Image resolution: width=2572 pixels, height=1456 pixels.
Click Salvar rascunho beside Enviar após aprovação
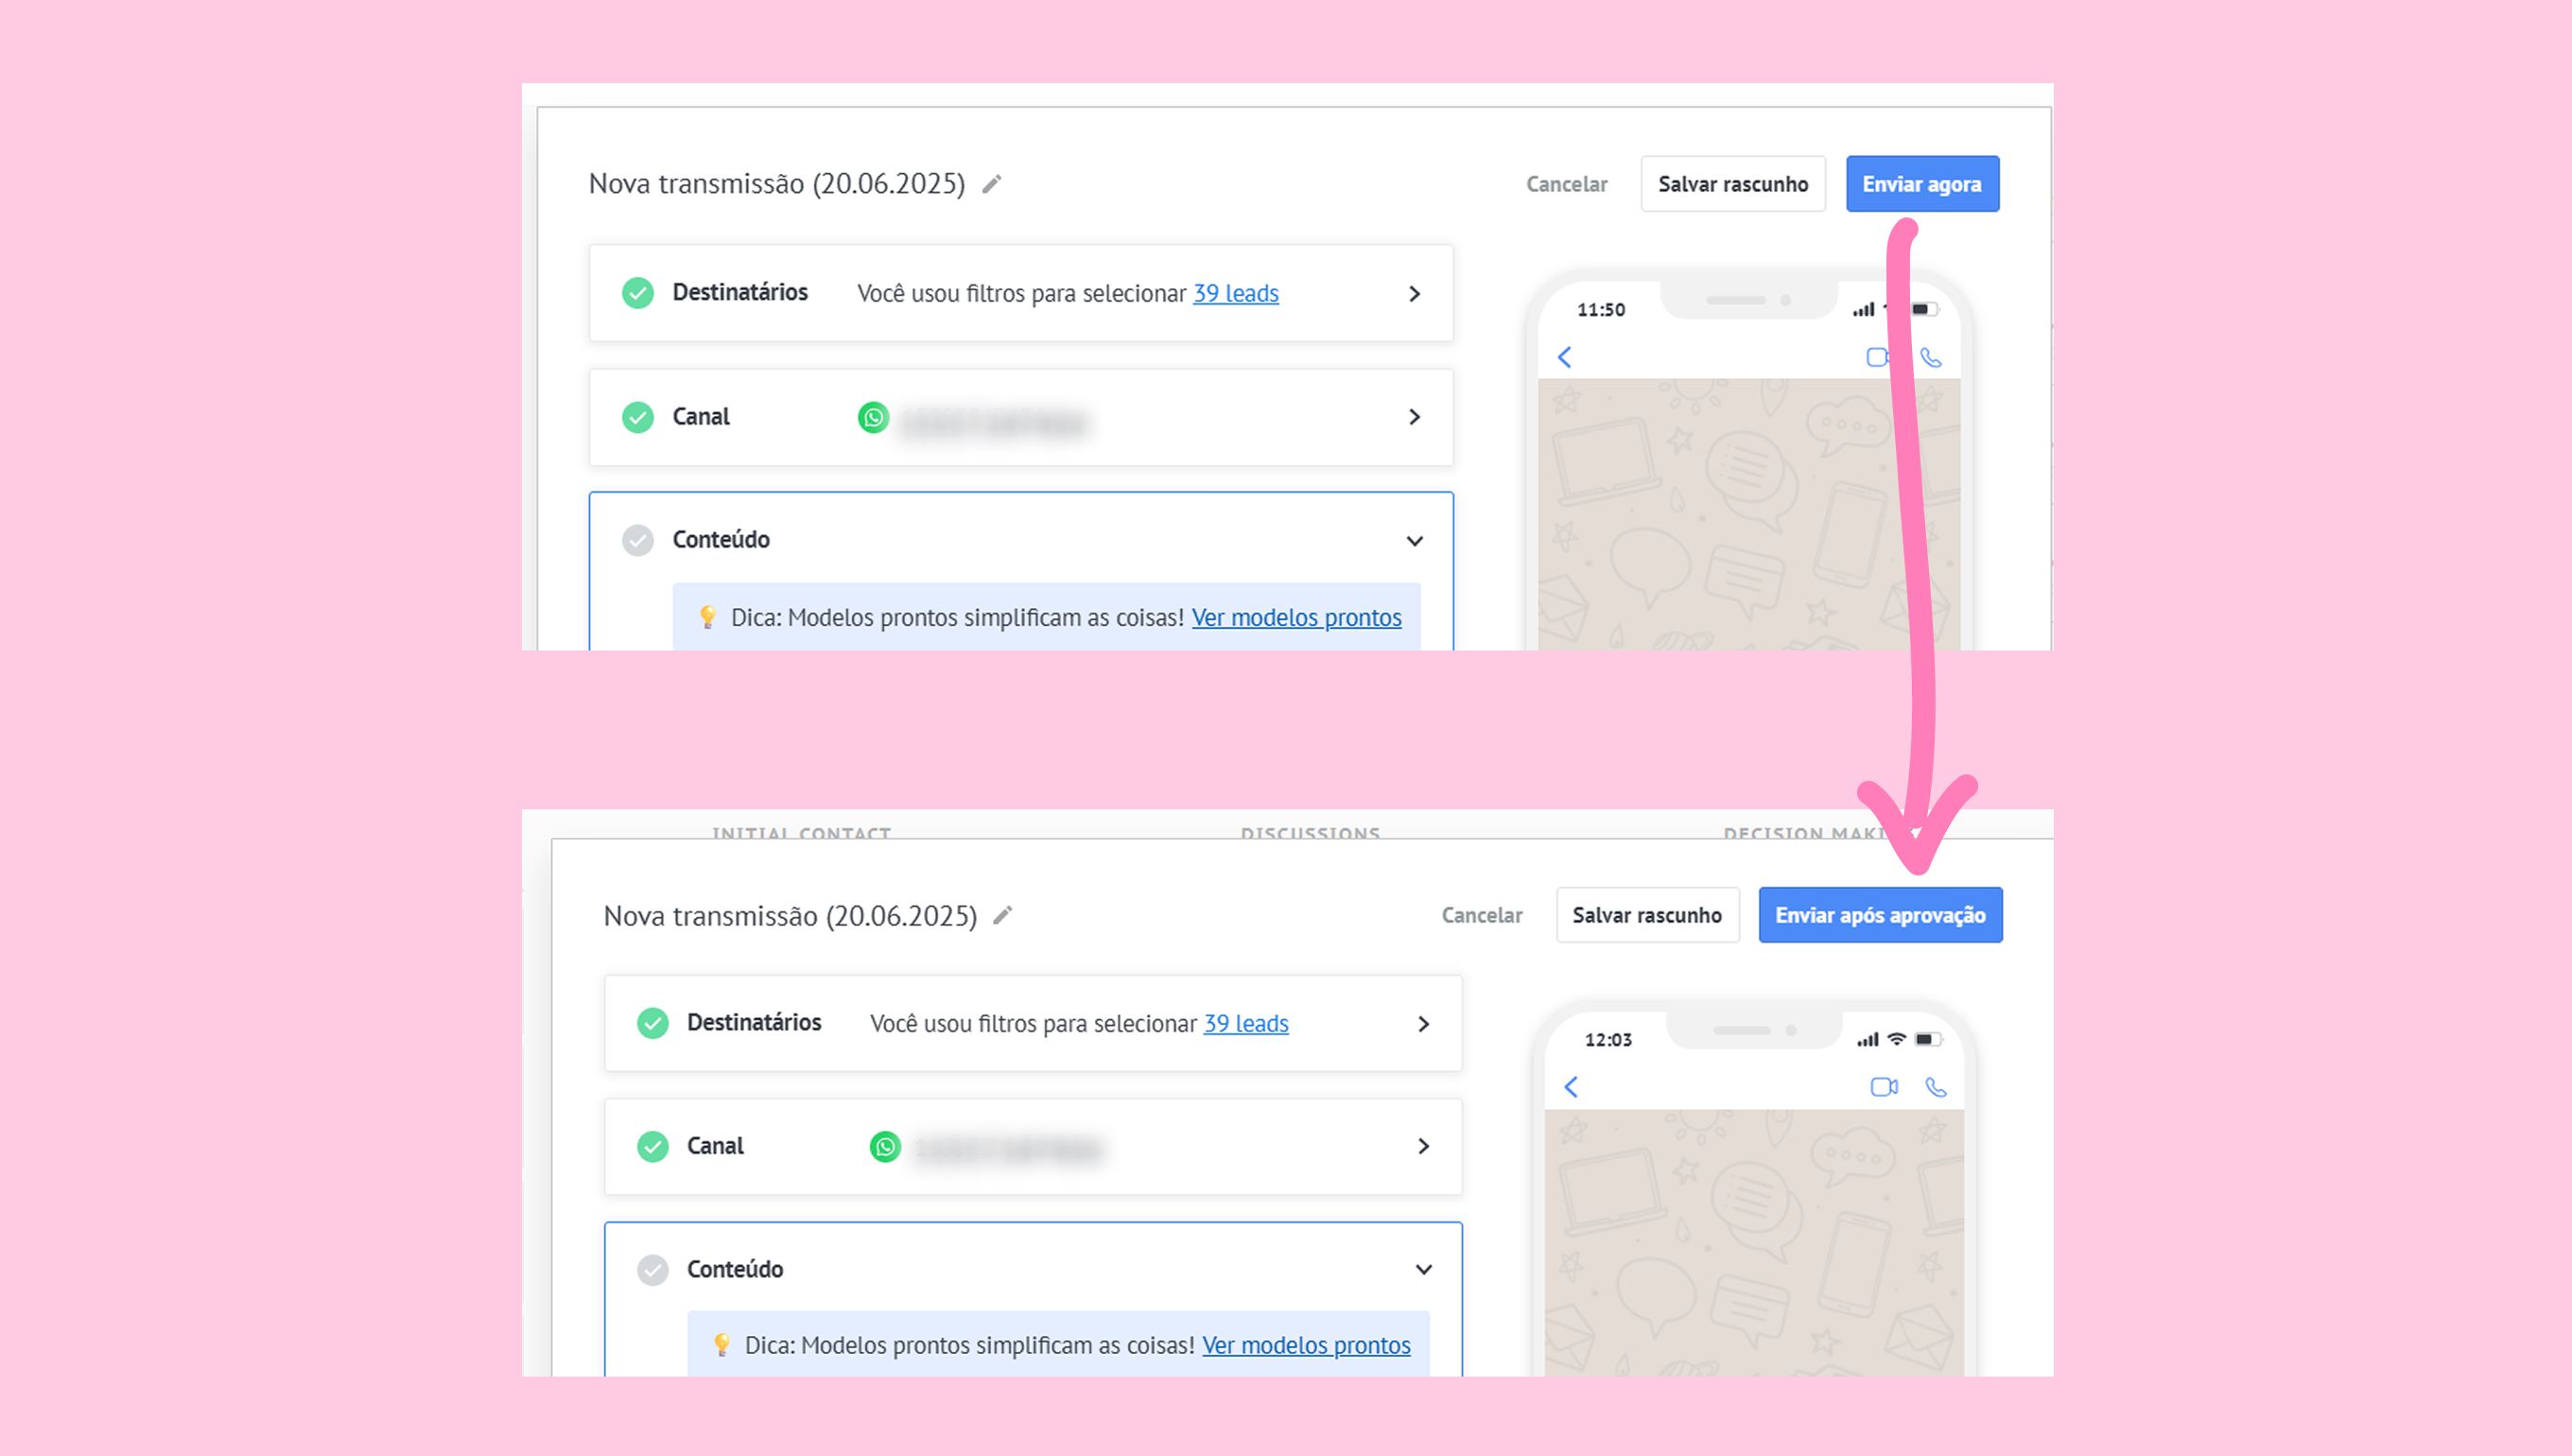[1647, 915]
